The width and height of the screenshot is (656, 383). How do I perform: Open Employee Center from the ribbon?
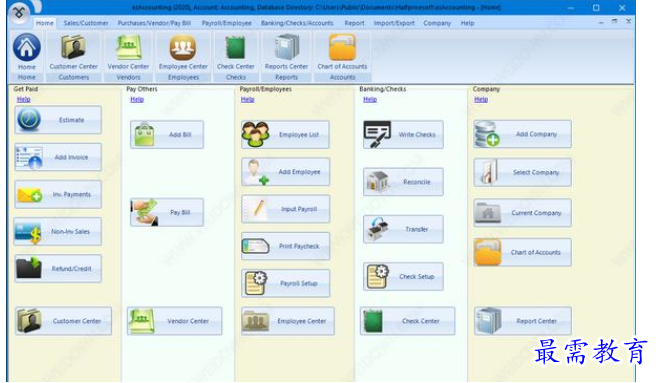tap(183, 51)
